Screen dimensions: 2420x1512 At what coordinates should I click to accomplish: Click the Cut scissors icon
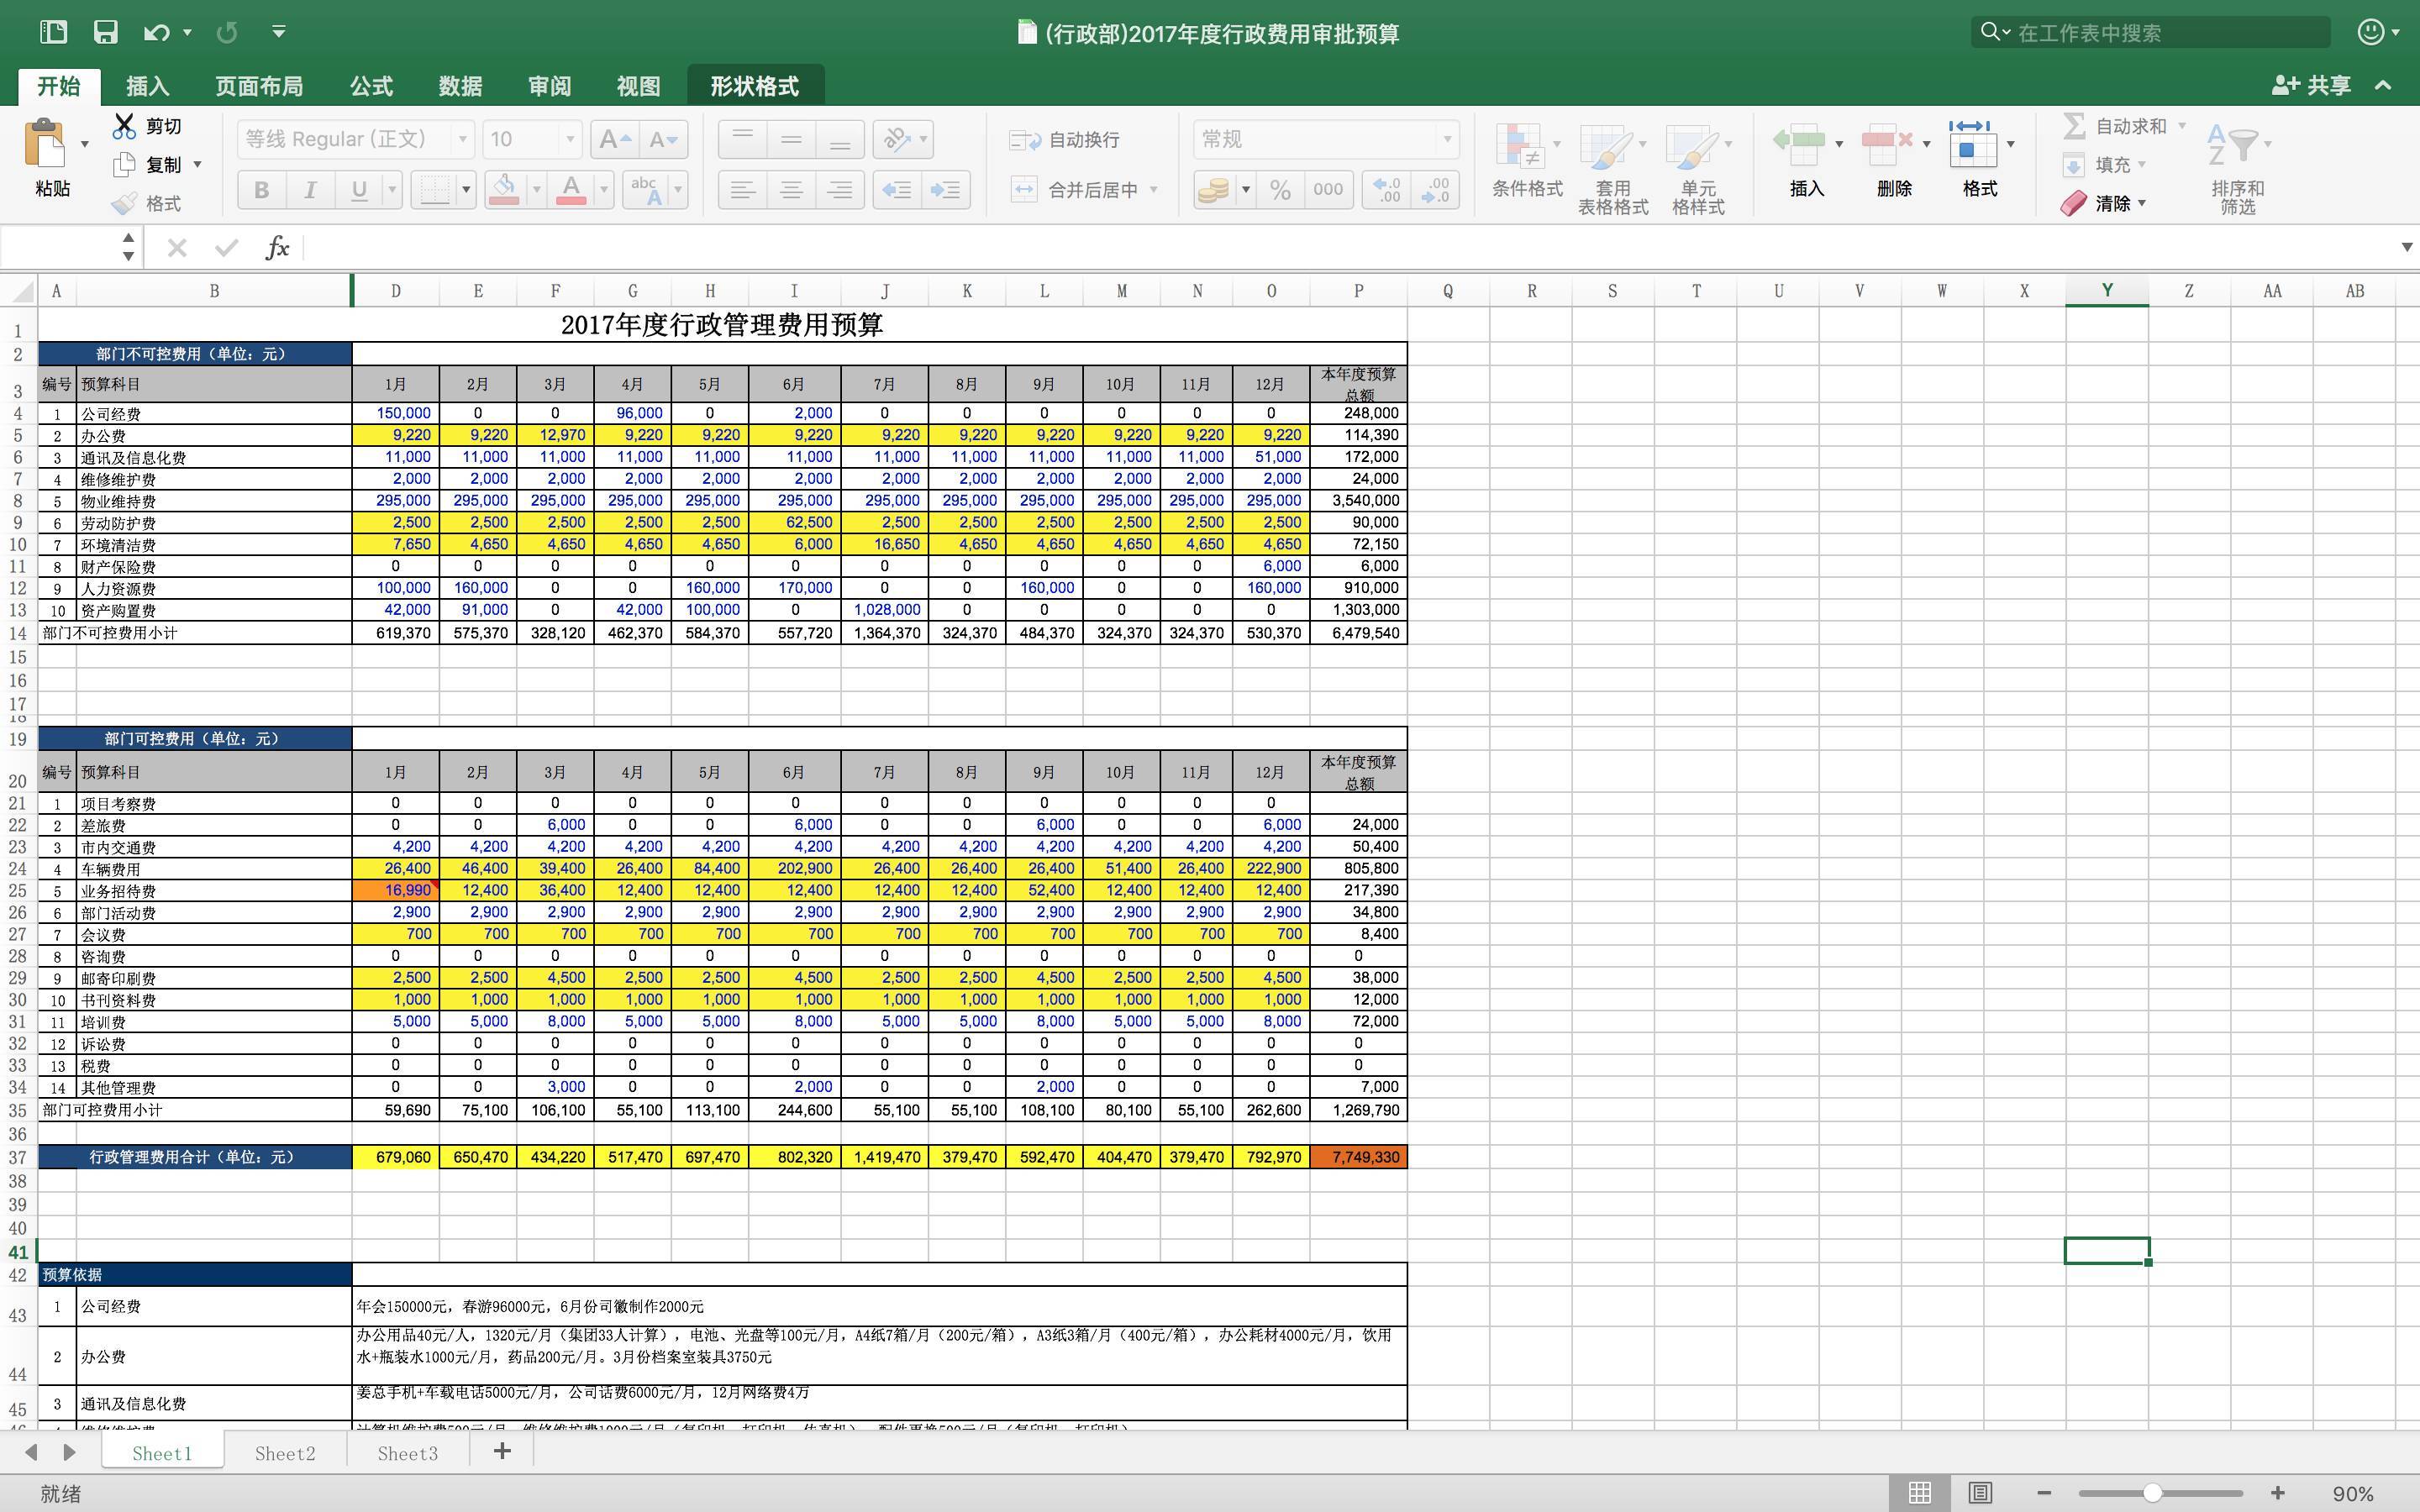(124, 126)
